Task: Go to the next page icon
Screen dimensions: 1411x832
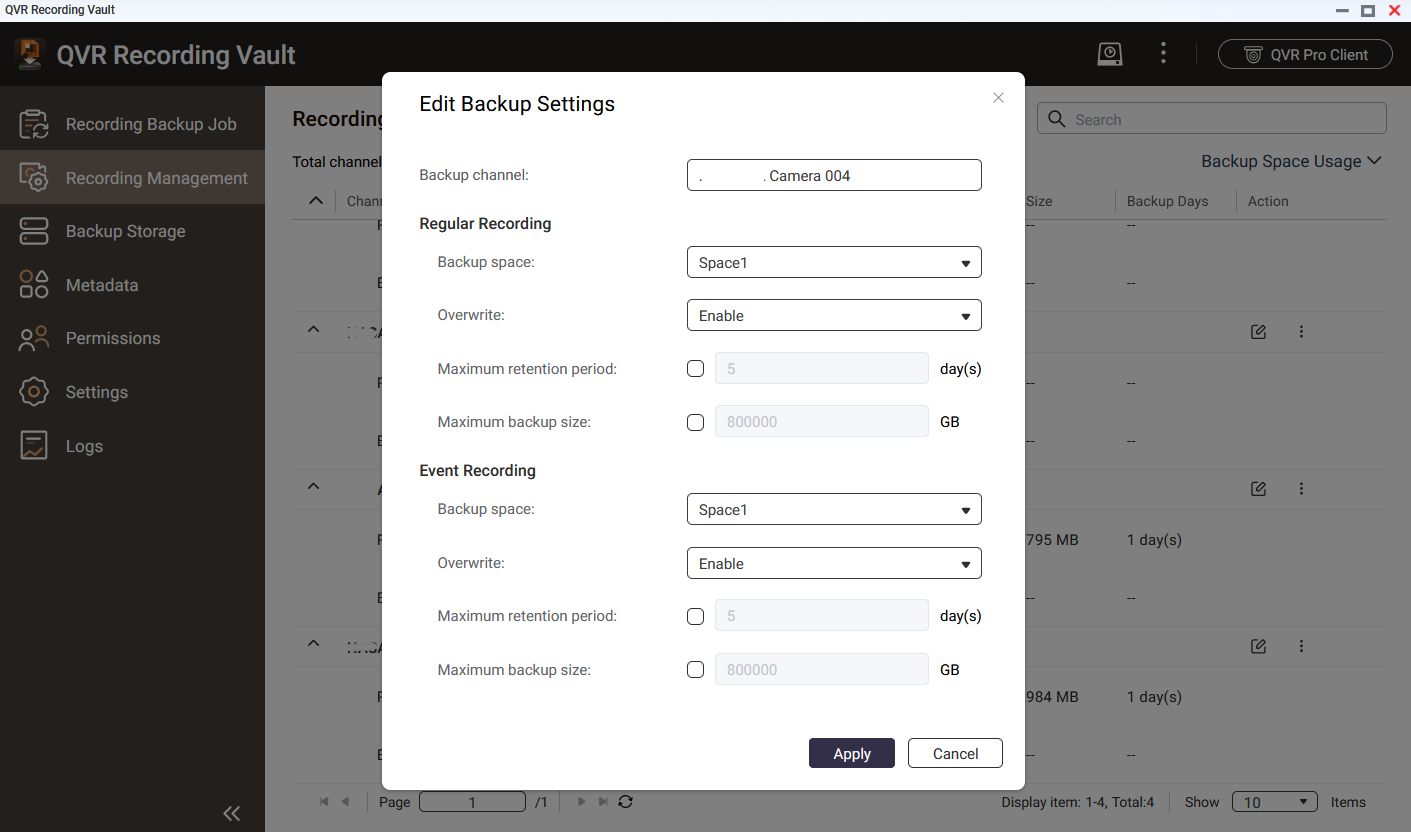Action: (x=581, y=802)
